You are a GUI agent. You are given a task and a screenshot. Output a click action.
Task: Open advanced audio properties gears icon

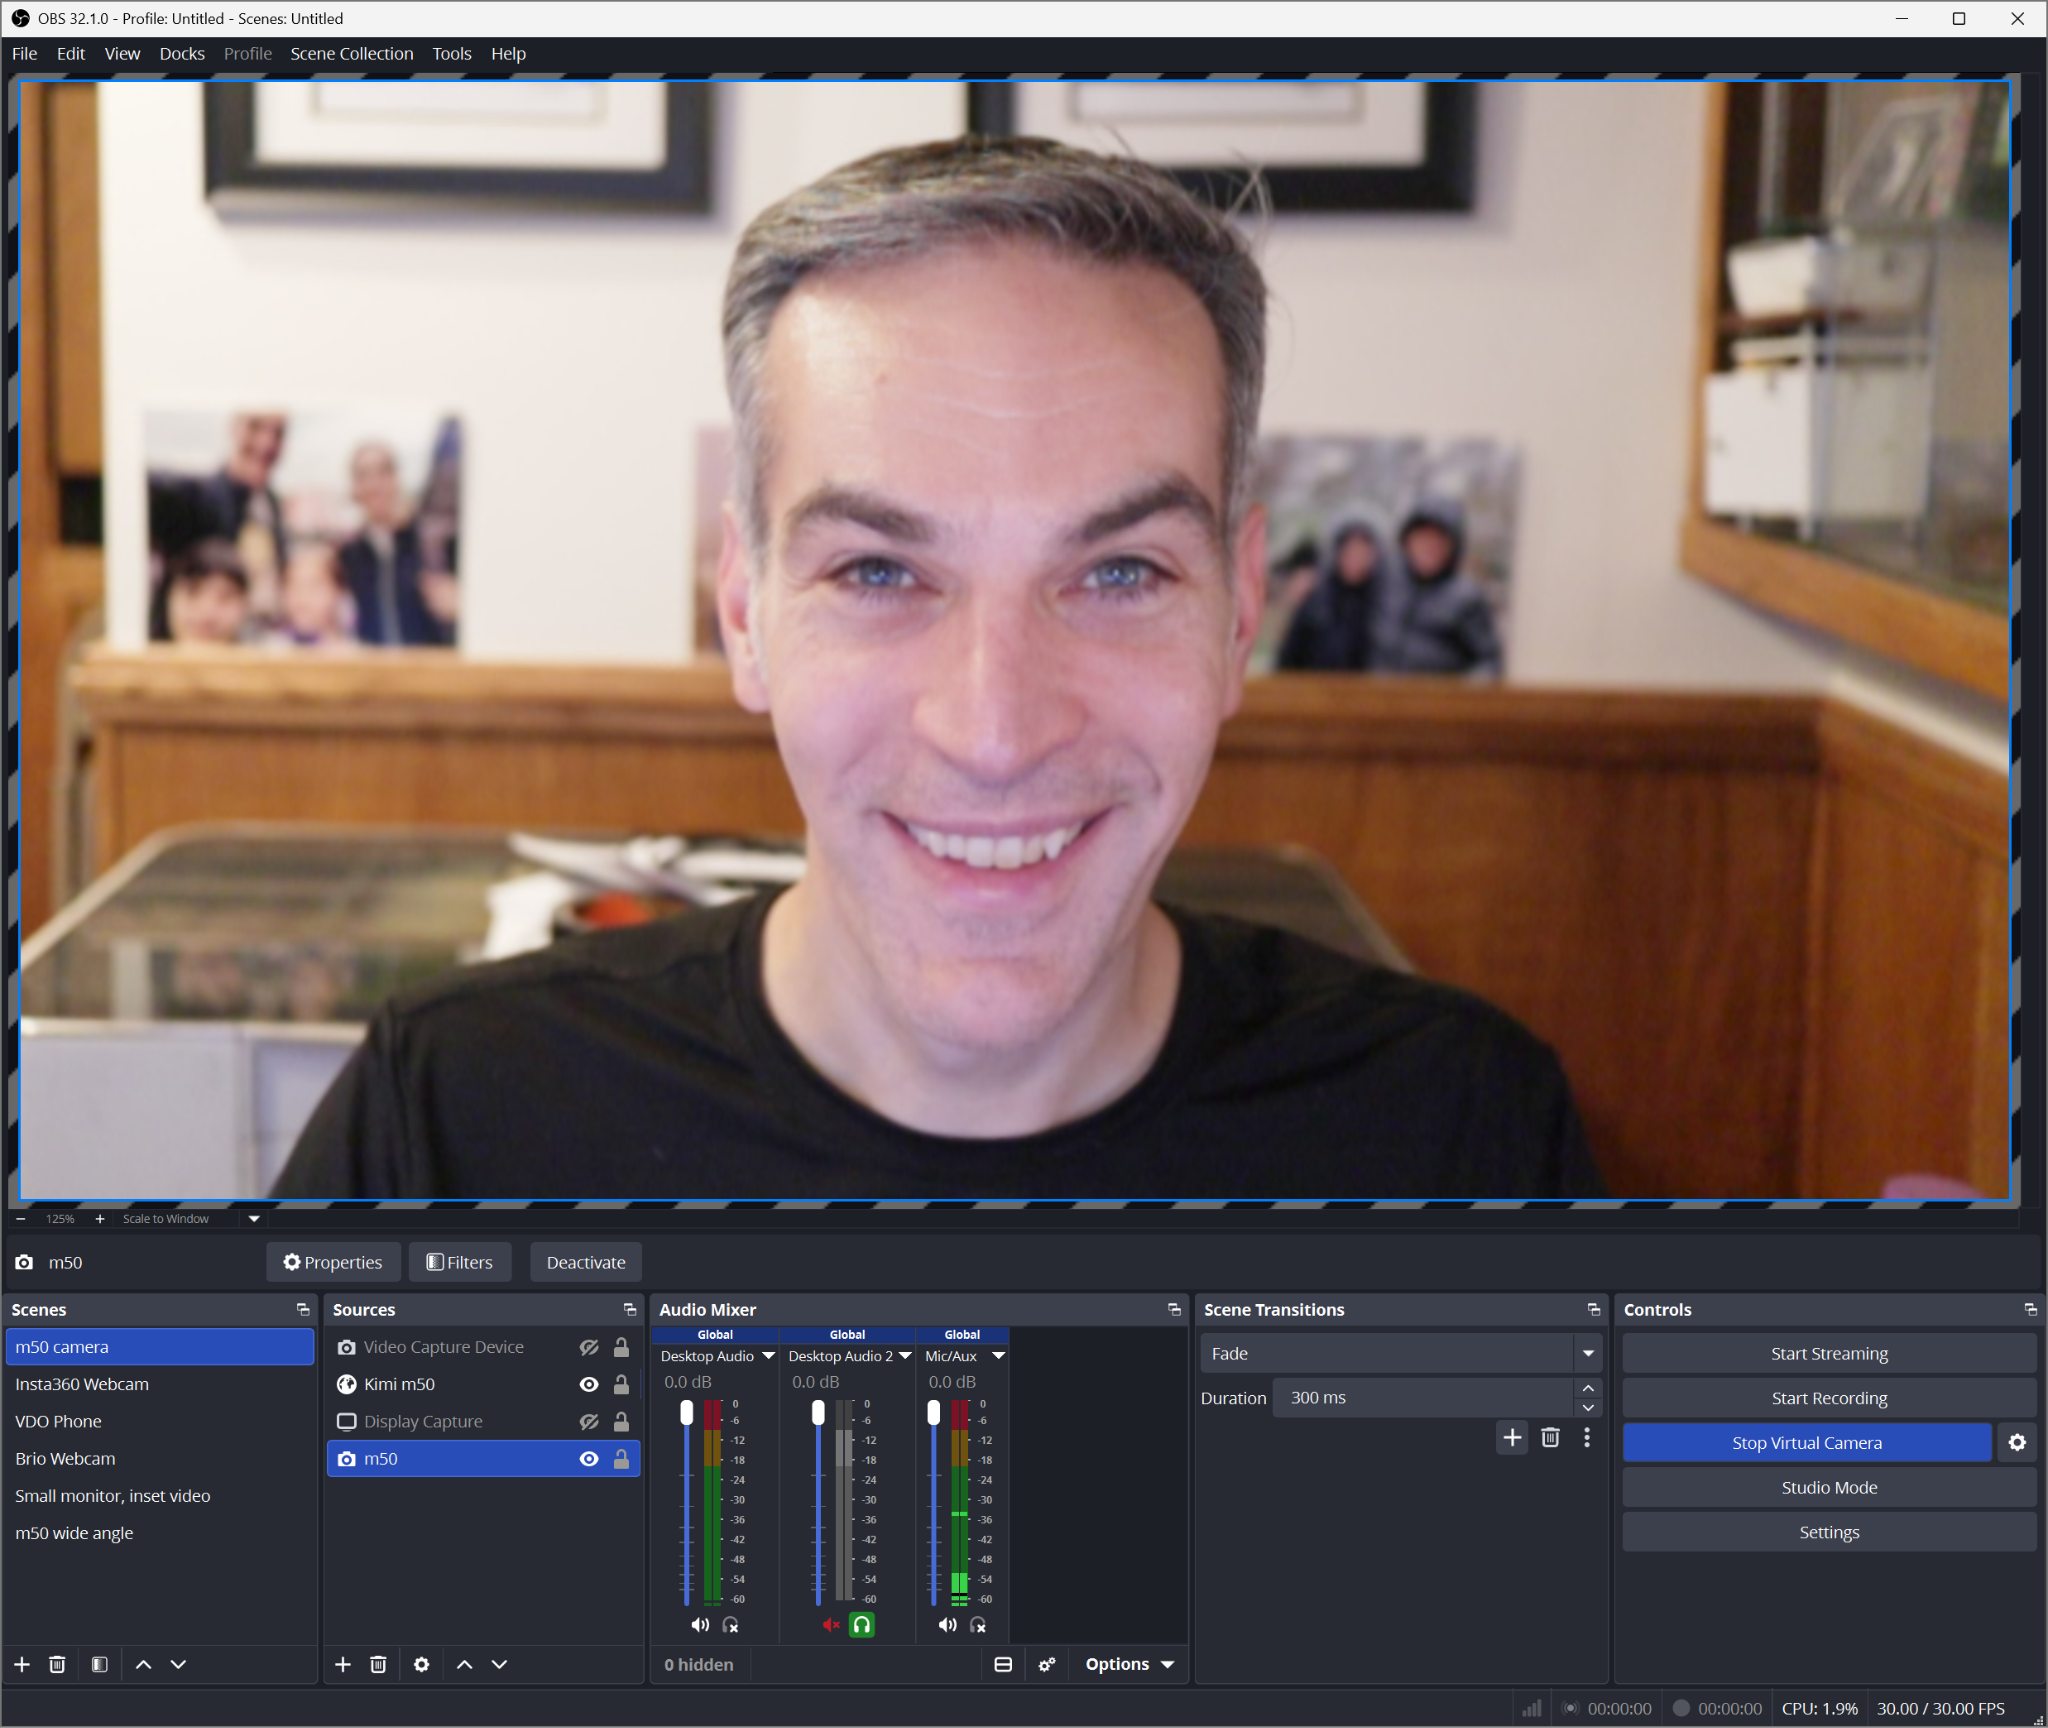pos(1047,1664)
